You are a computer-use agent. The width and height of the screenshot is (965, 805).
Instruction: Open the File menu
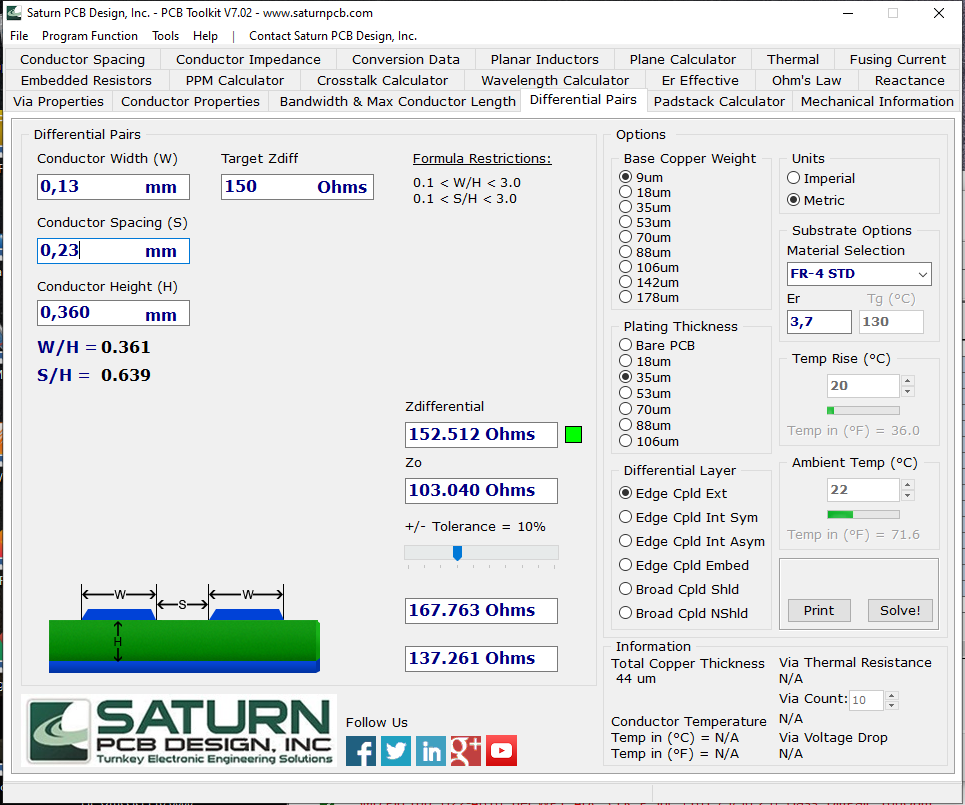19,36
